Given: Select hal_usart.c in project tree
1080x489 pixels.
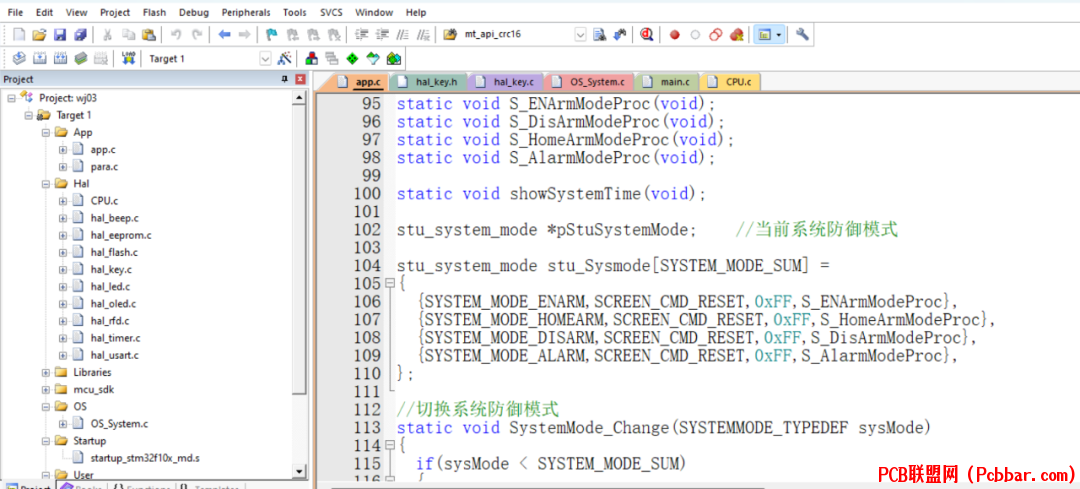Looking at the screenshot, I should (114, 355).
